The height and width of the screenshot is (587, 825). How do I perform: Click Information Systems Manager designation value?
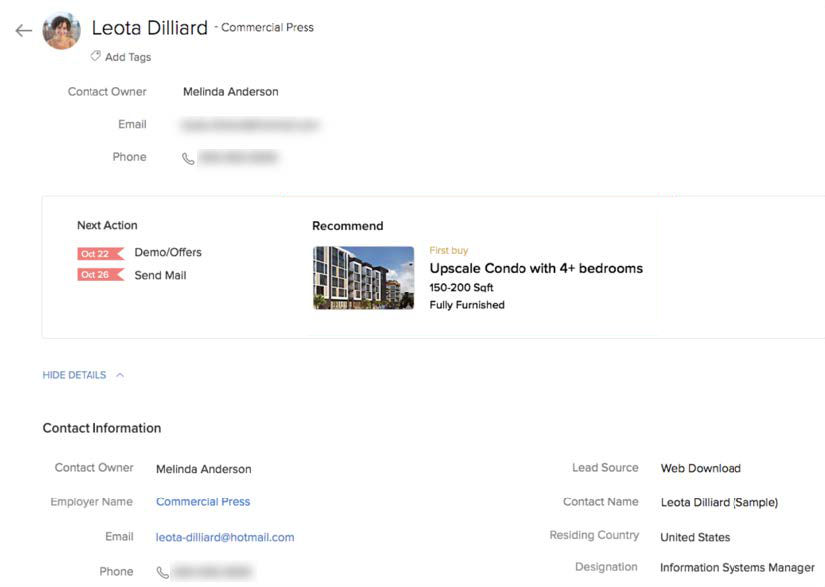[x=737, y=568]
